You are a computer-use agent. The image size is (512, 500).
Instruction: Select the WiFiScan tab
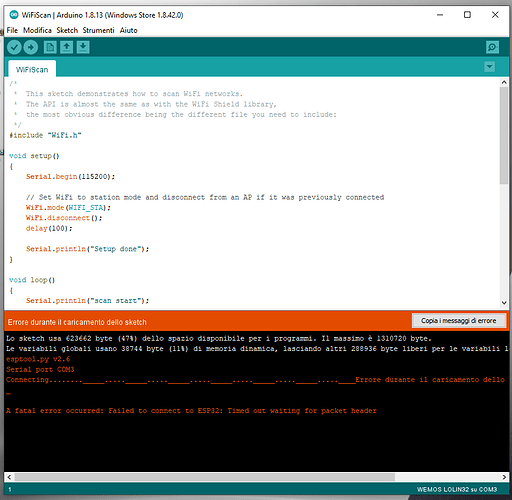(x=32, y=69)
